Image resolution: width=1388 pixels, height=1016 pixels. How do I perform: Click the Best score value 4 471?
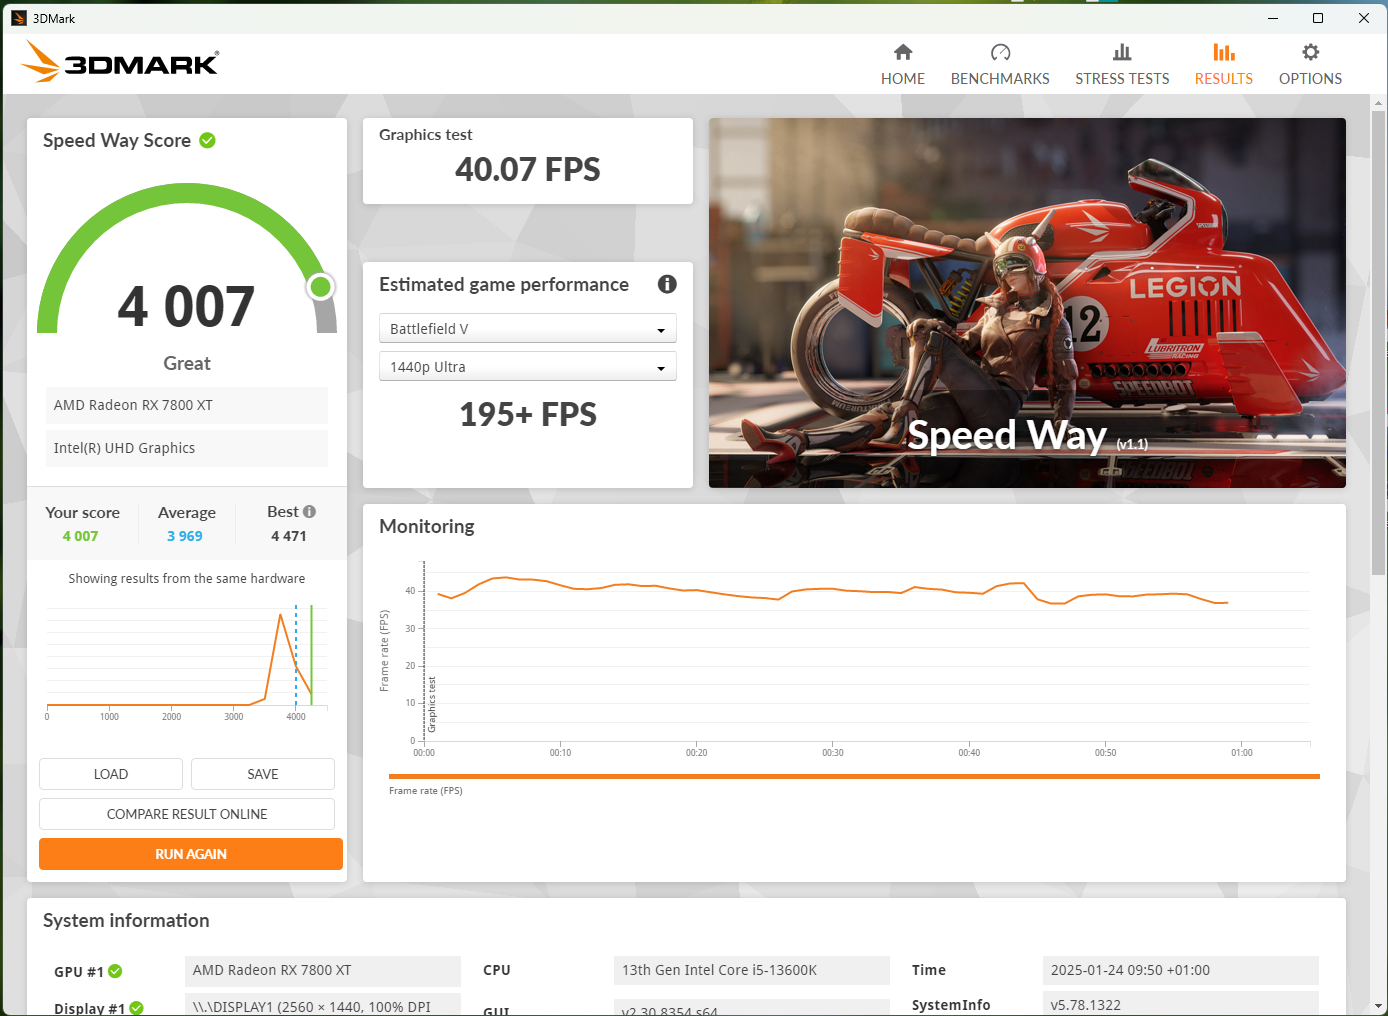click(x=289, y=536)
